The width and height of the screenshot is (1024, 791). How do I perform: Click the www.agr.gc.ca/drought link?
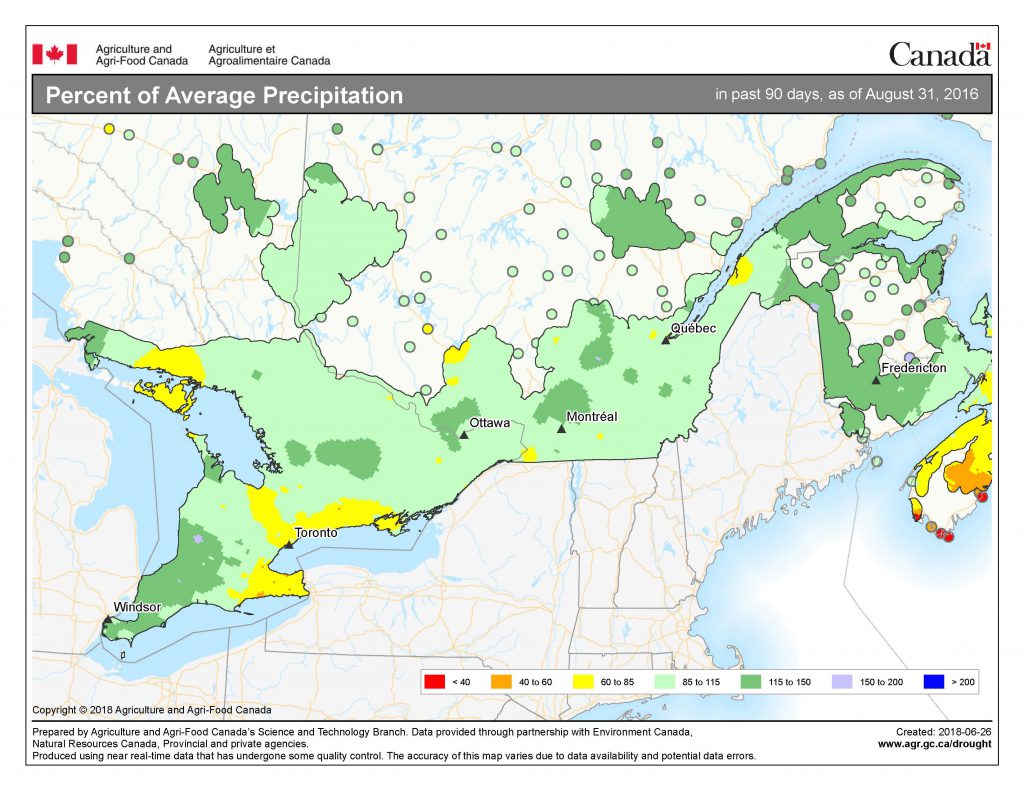point(934,743)
